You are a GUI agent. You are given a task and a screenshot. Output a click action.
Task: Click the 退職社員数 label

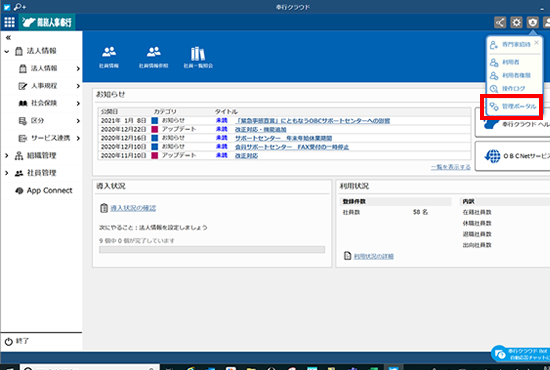click(x=477, y=234)
